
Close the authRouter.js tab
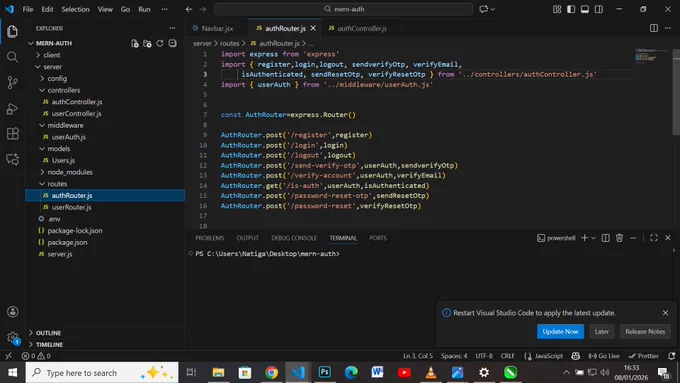[313, 28]
